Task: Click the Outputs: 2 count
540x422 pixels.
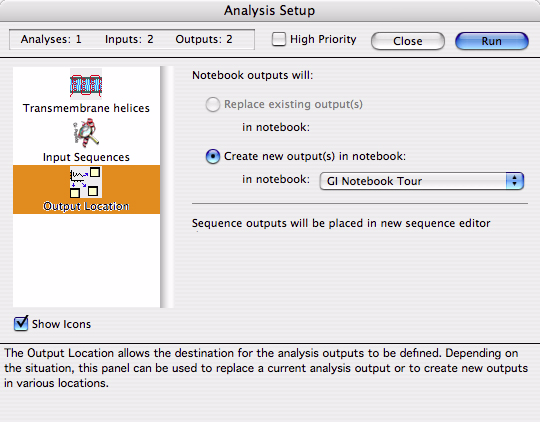Action: [204, 39]
